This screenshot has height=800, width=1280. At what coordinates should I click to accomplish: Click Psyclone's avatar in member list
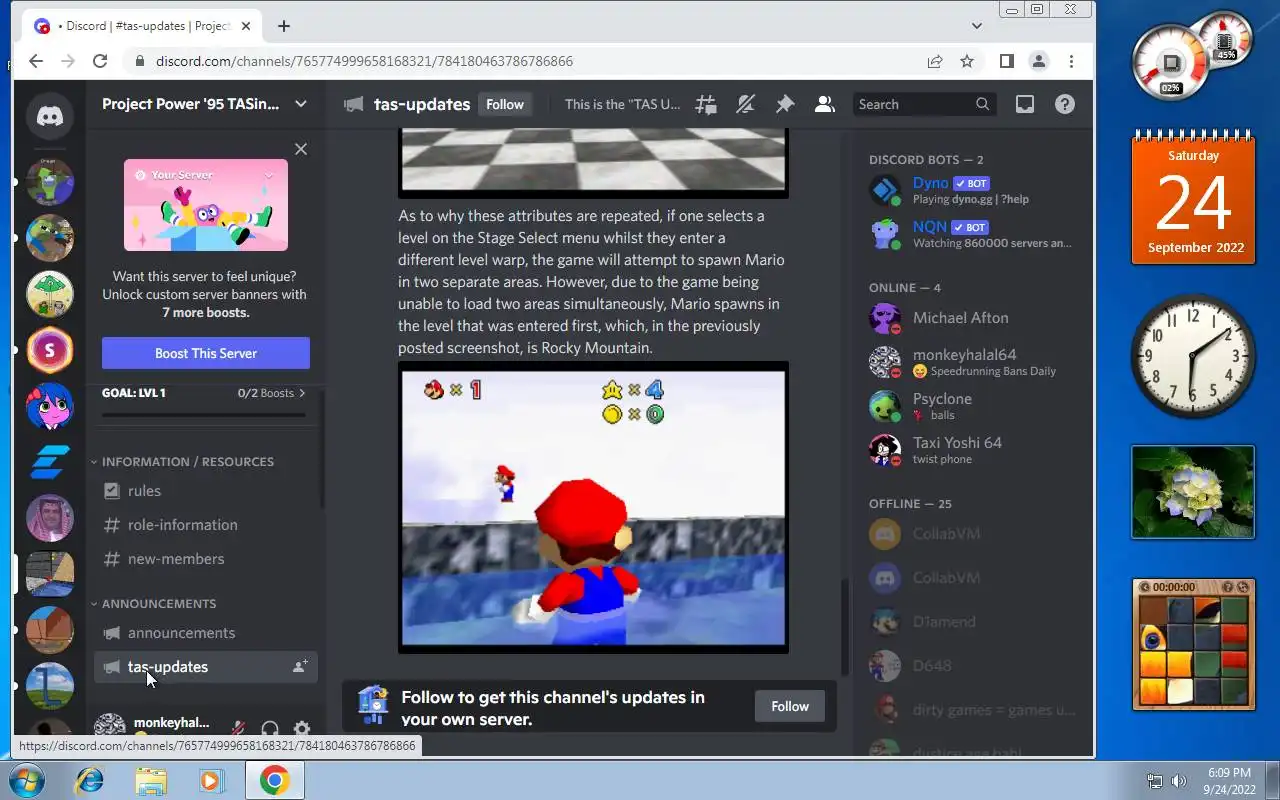coord(885,406)
